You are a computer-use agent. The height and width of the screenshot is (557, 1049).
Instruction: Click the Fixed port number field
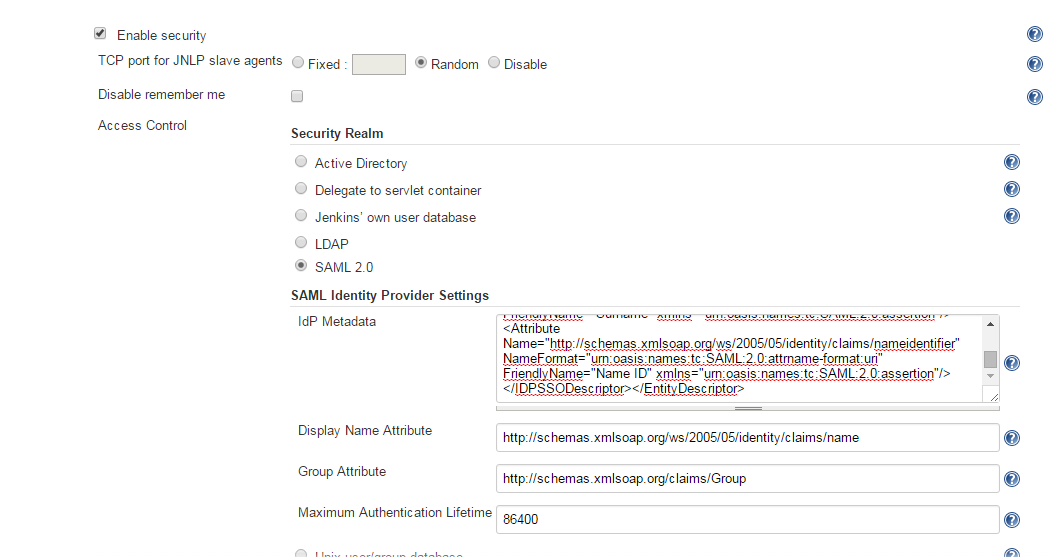(379, 64)
